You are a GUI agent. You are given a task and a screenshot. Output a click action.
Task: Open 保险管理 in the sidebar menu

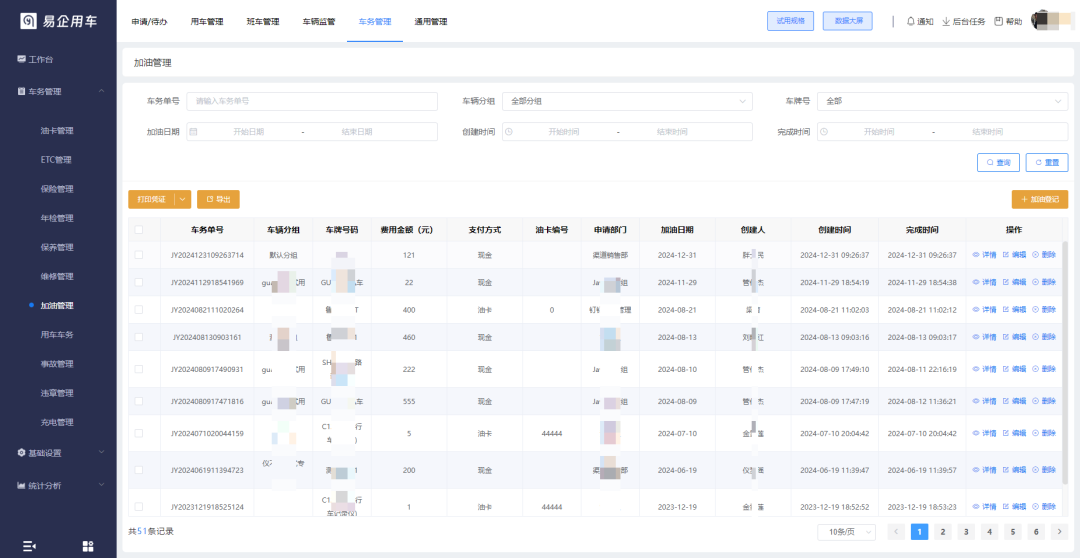coord(57,189)
